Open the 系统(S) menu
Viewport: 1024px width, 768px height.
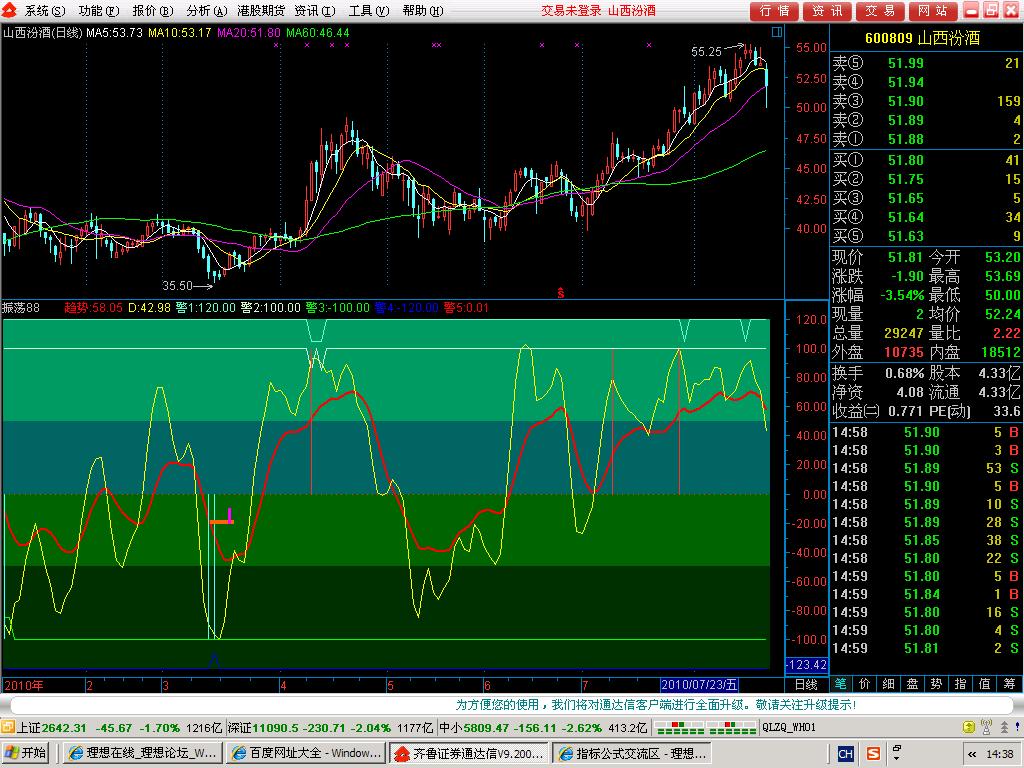pyautogui.click(x=45, y=10)
